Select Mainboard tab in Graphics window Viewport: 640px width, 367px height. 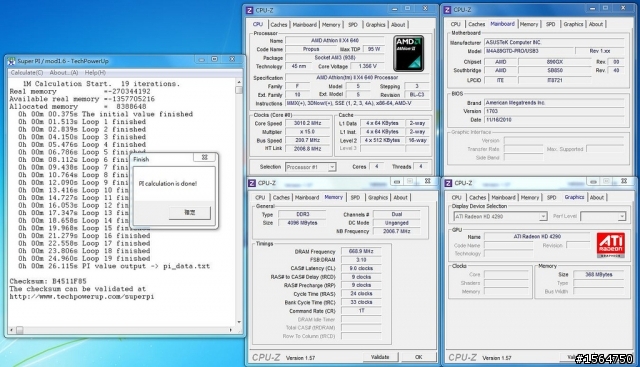tap(503, 198)
